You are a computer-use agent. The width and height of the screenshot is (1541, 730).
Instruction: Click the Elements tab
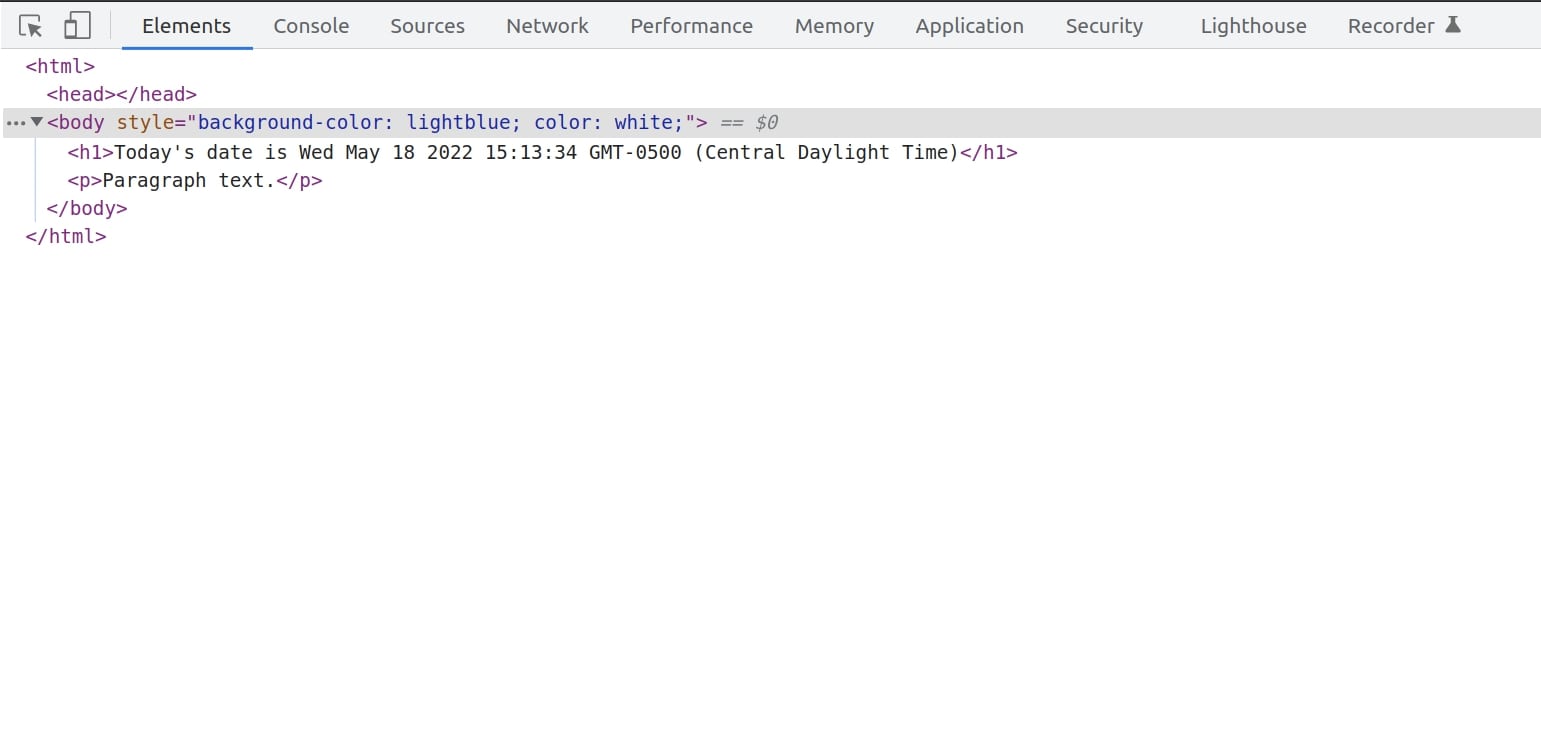coord(186,26)
